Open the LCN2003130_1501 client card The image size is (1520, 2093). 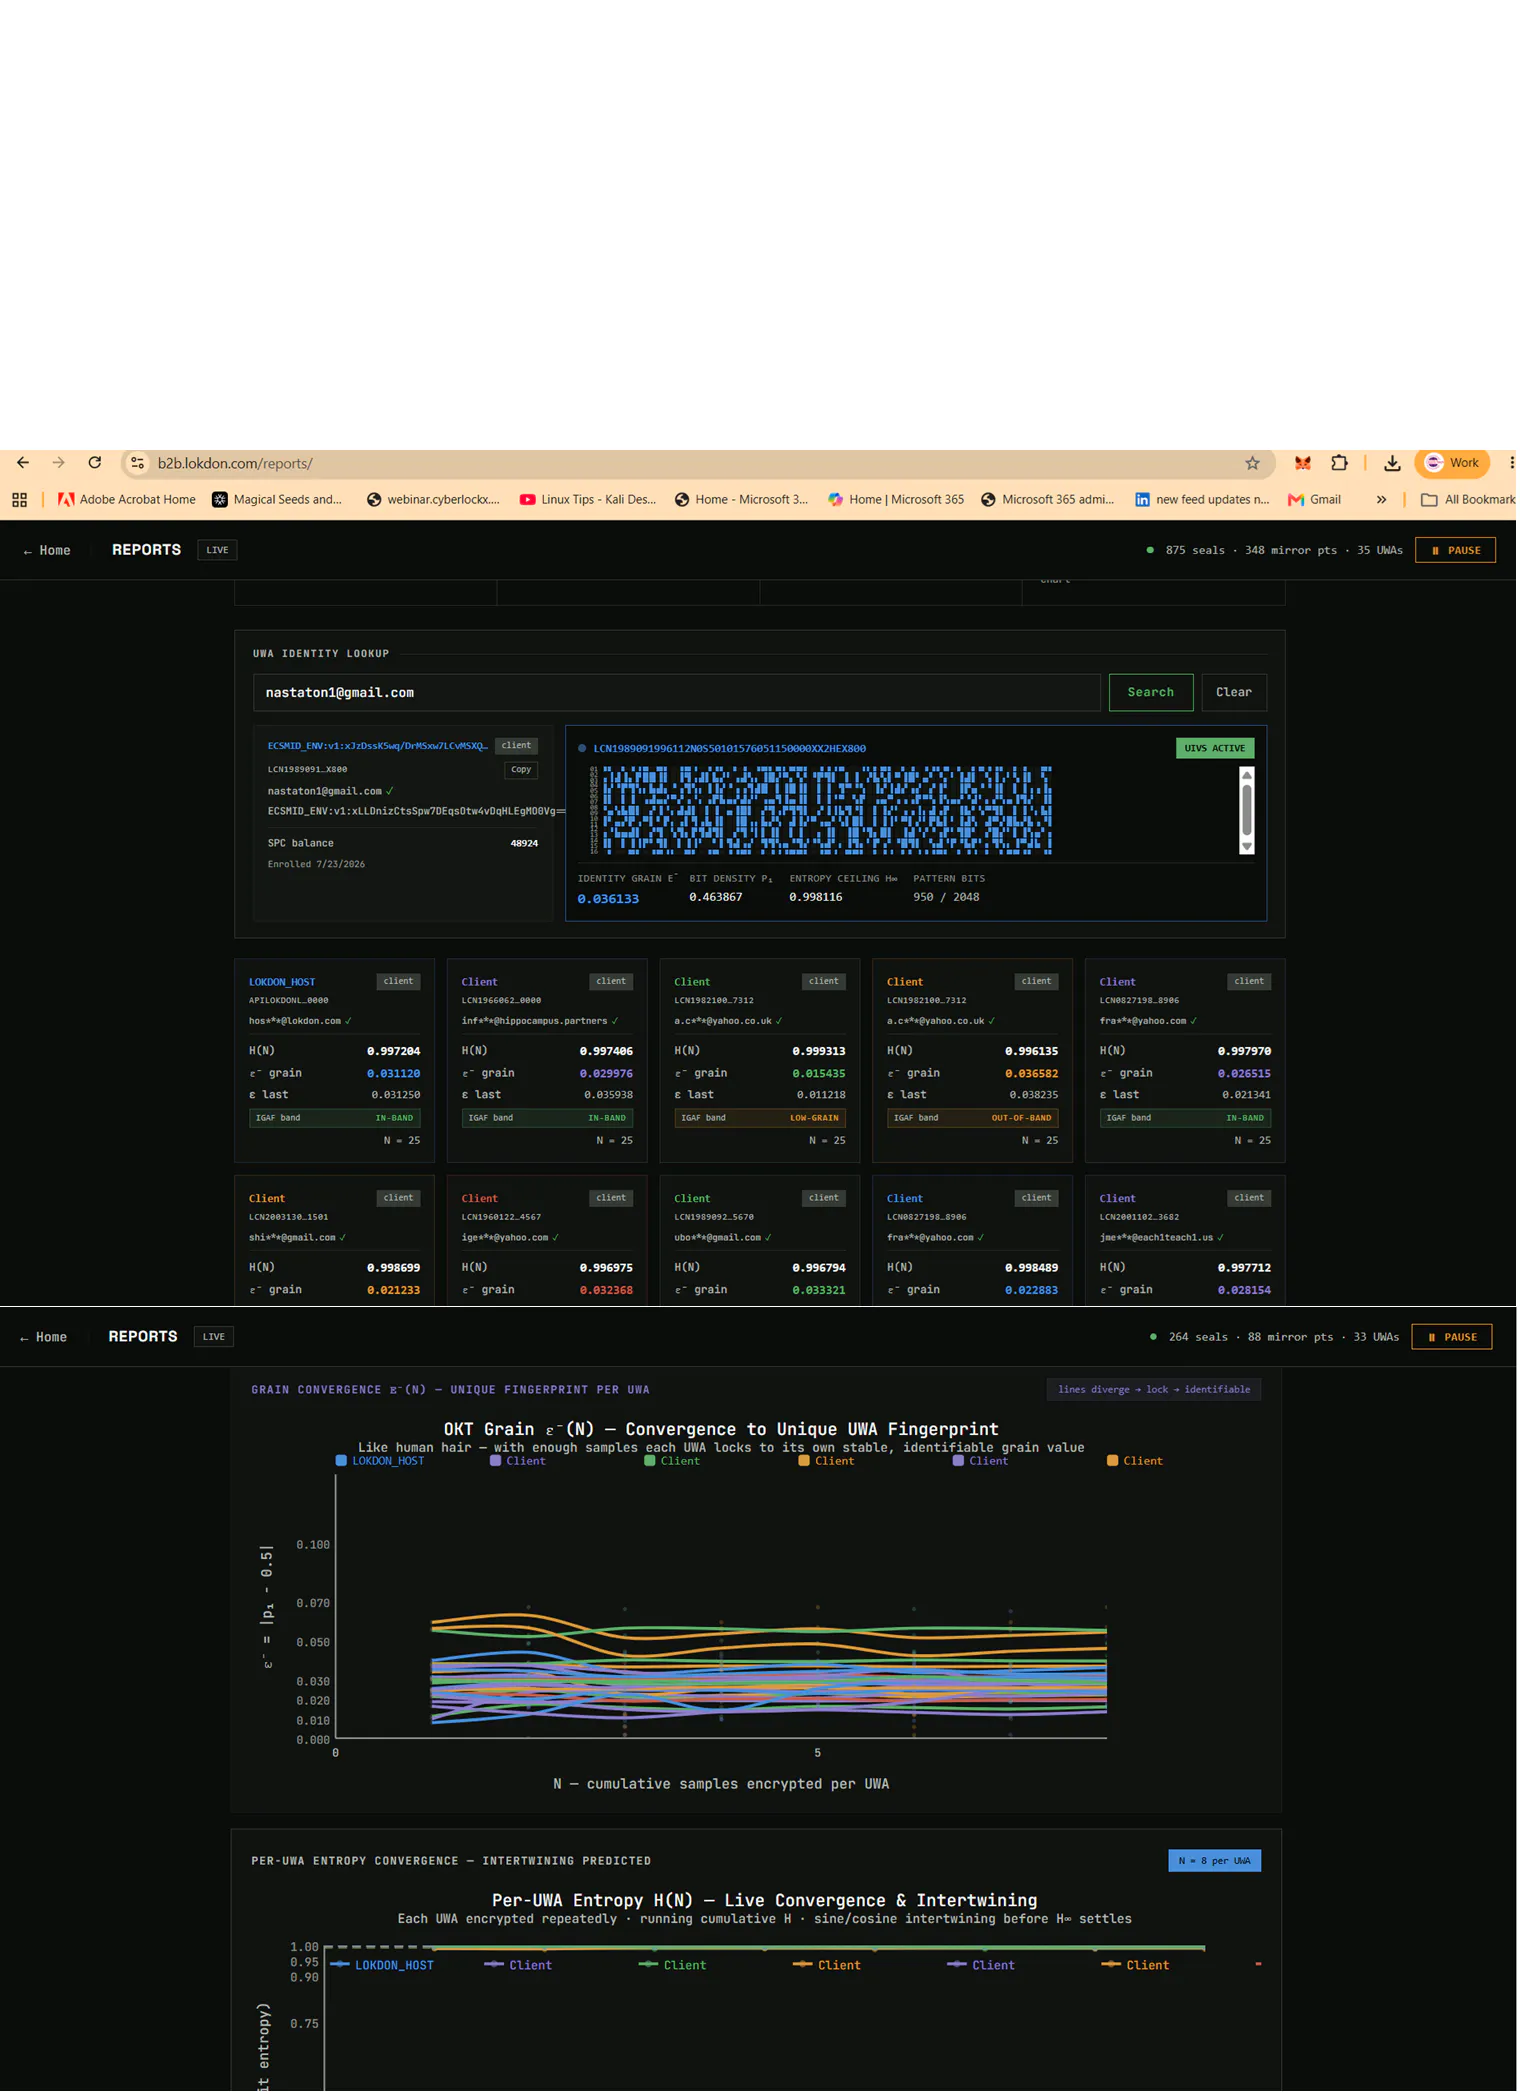pos(335,1241)
